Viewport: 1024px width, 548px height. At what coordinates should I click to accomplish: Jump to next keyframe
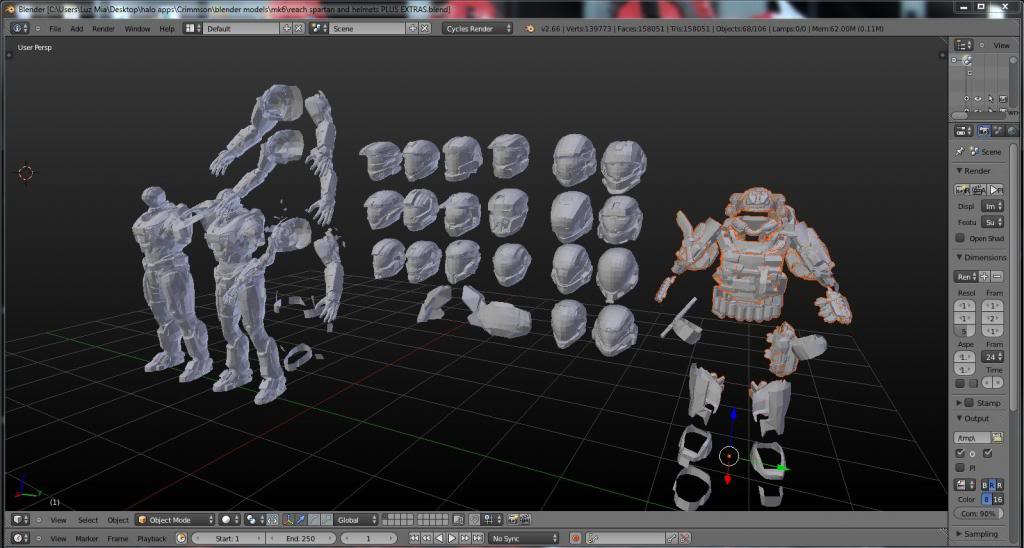(465, 538)
